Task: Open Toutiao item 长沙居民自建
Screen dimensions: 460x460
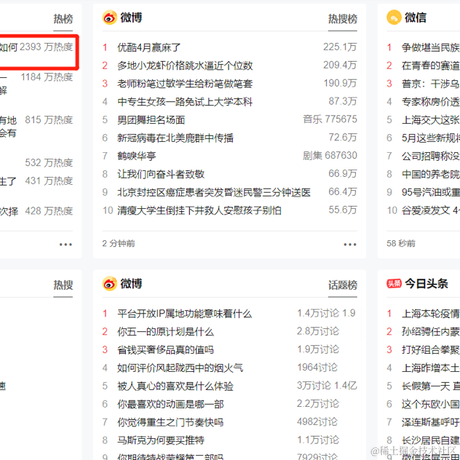Action: point(431,440)
